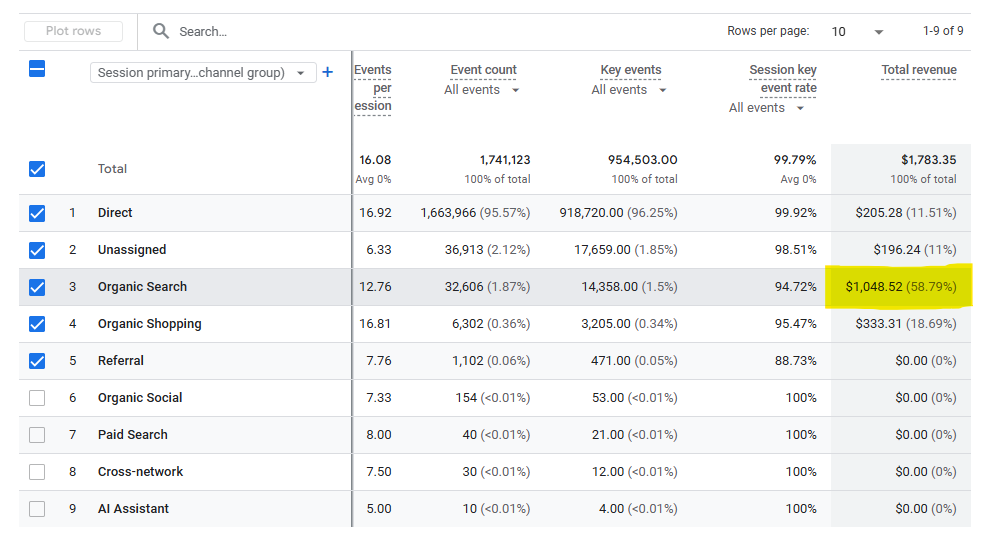
Task: Uncheck the Total row checkbox
Action: coord(37,169)
